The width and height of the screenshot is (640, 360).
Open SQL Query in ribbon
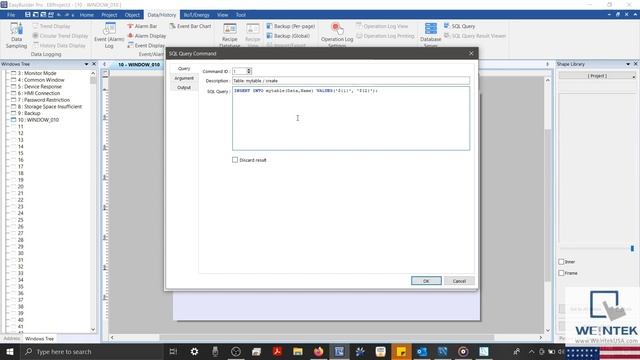click(x=460, y=26)
